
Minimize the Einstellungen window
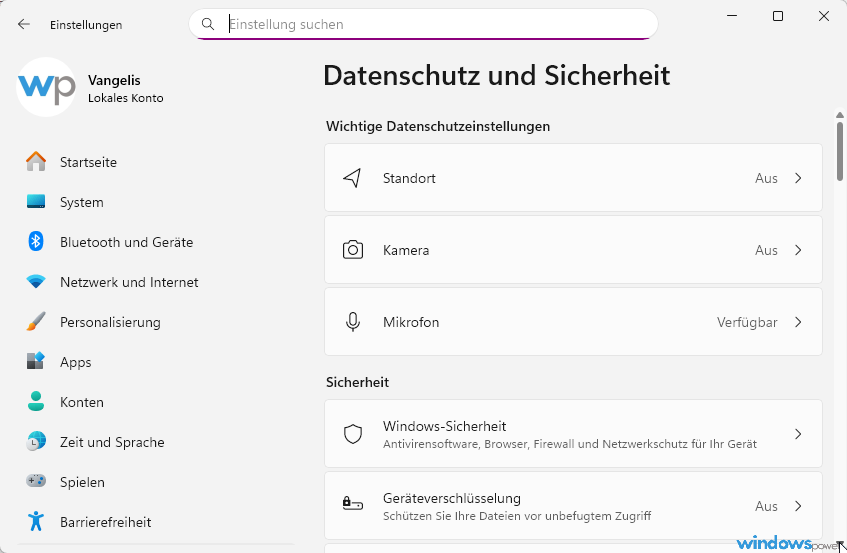click(732, 16)
